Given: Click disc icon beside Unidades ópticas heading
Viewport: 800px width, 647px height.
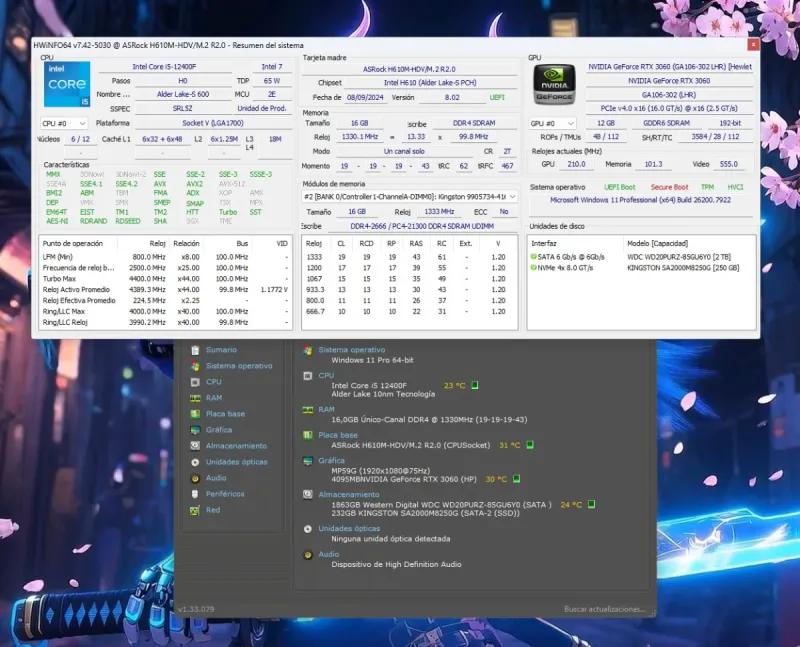Looking at the screenshot, I should coord(308,529).
